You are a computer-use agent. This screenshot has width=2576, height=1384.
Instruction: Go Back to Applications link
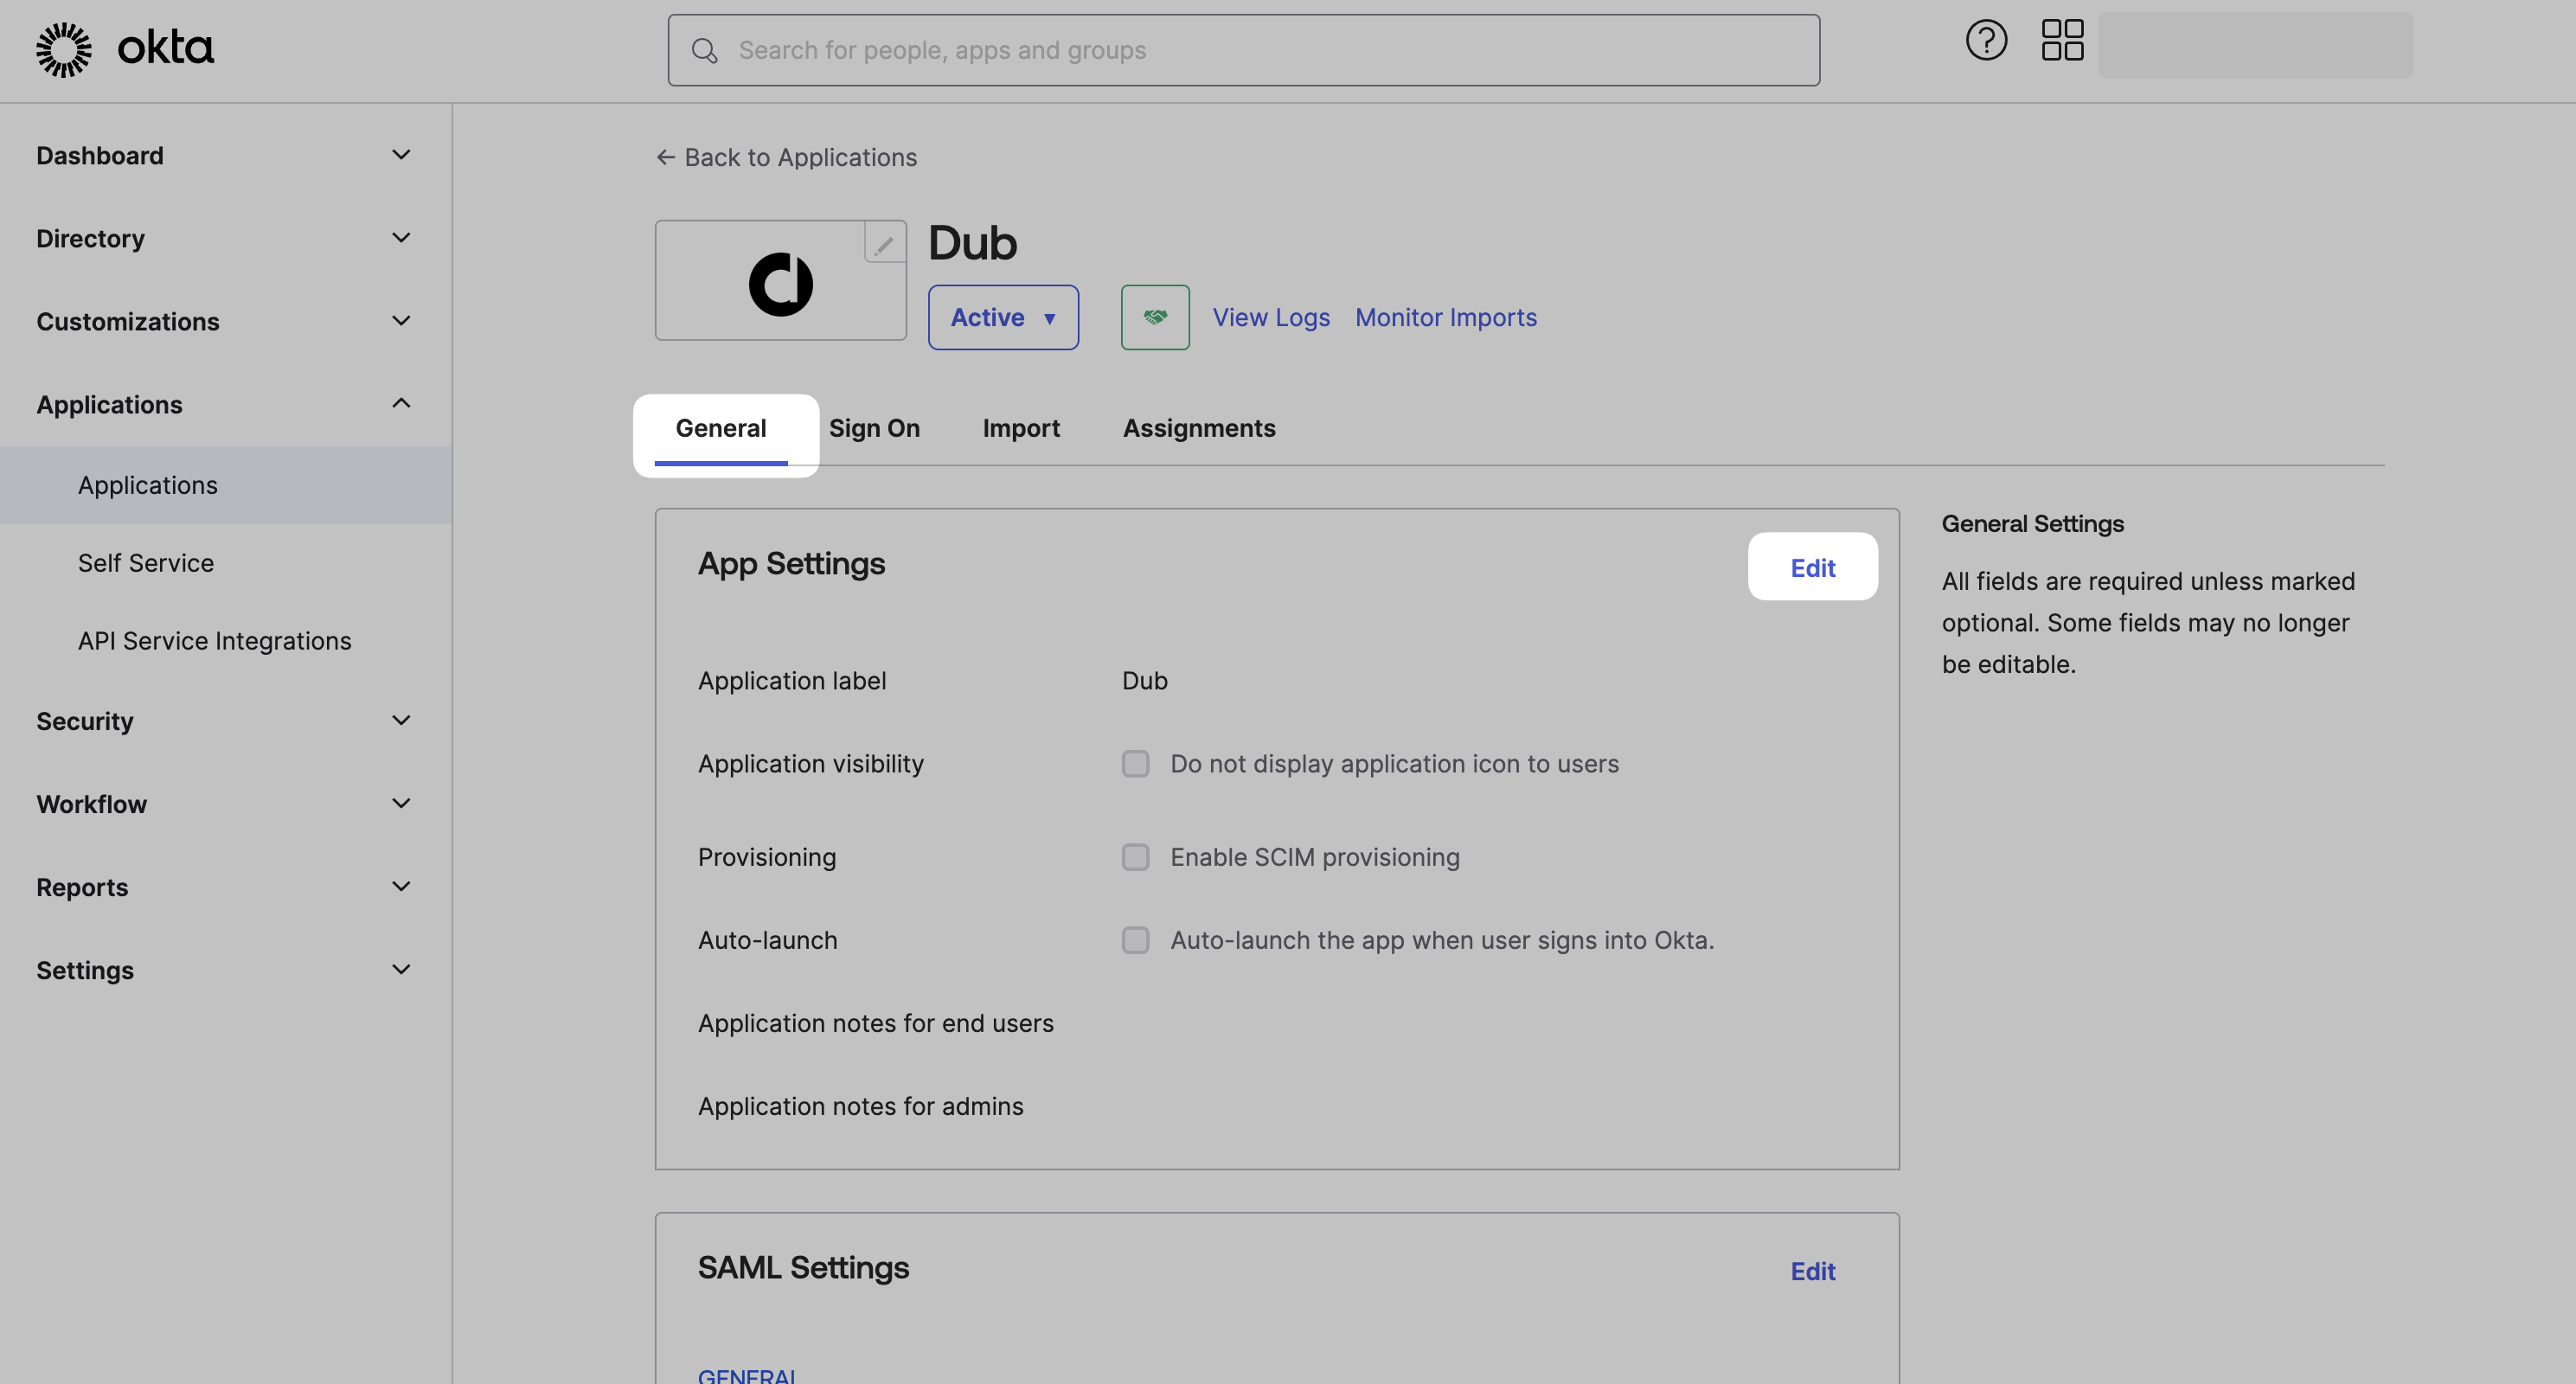pos(786,157)
